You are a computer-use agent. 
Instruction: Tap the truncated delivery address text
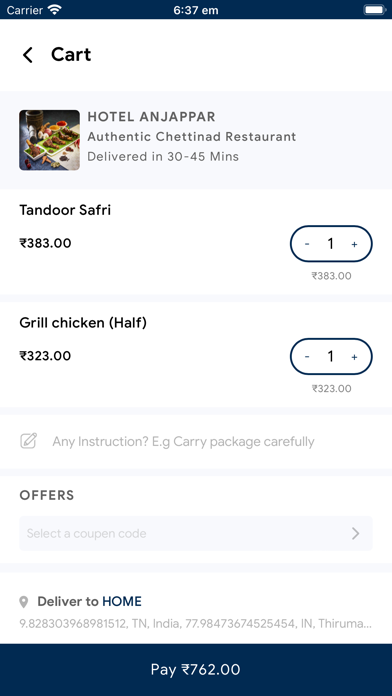196,624
